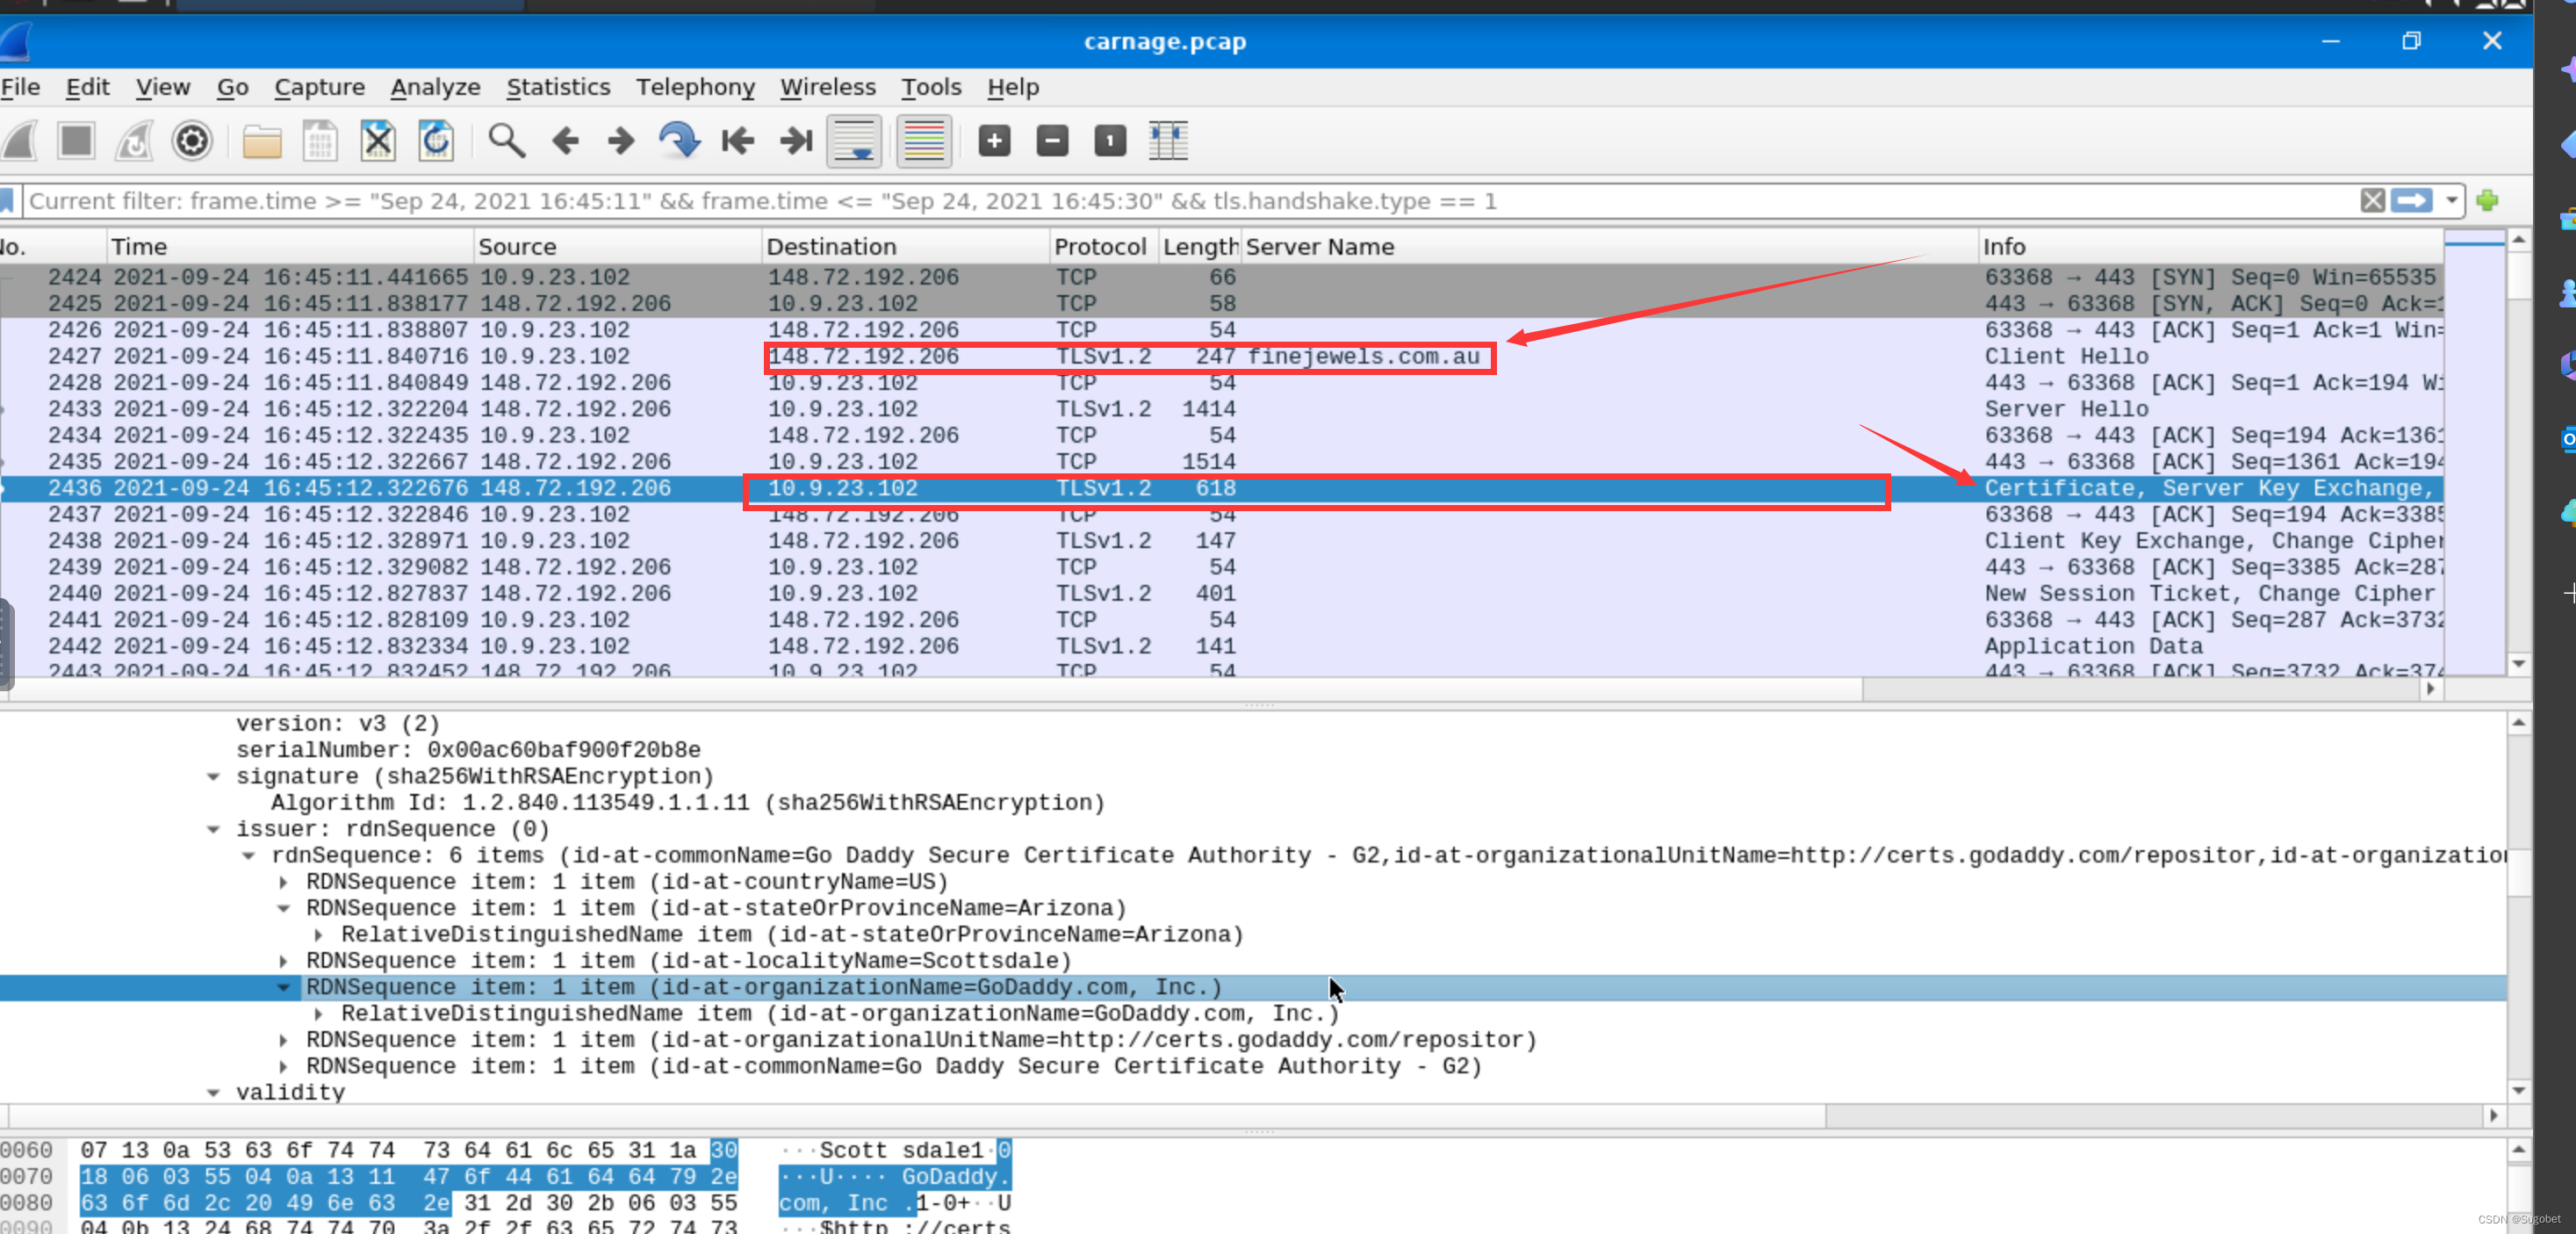Collapse organizationName=GoDaddy.com RDNSequence item
The height and width of the screenshot is (1234, 2576).
[284, 987]
